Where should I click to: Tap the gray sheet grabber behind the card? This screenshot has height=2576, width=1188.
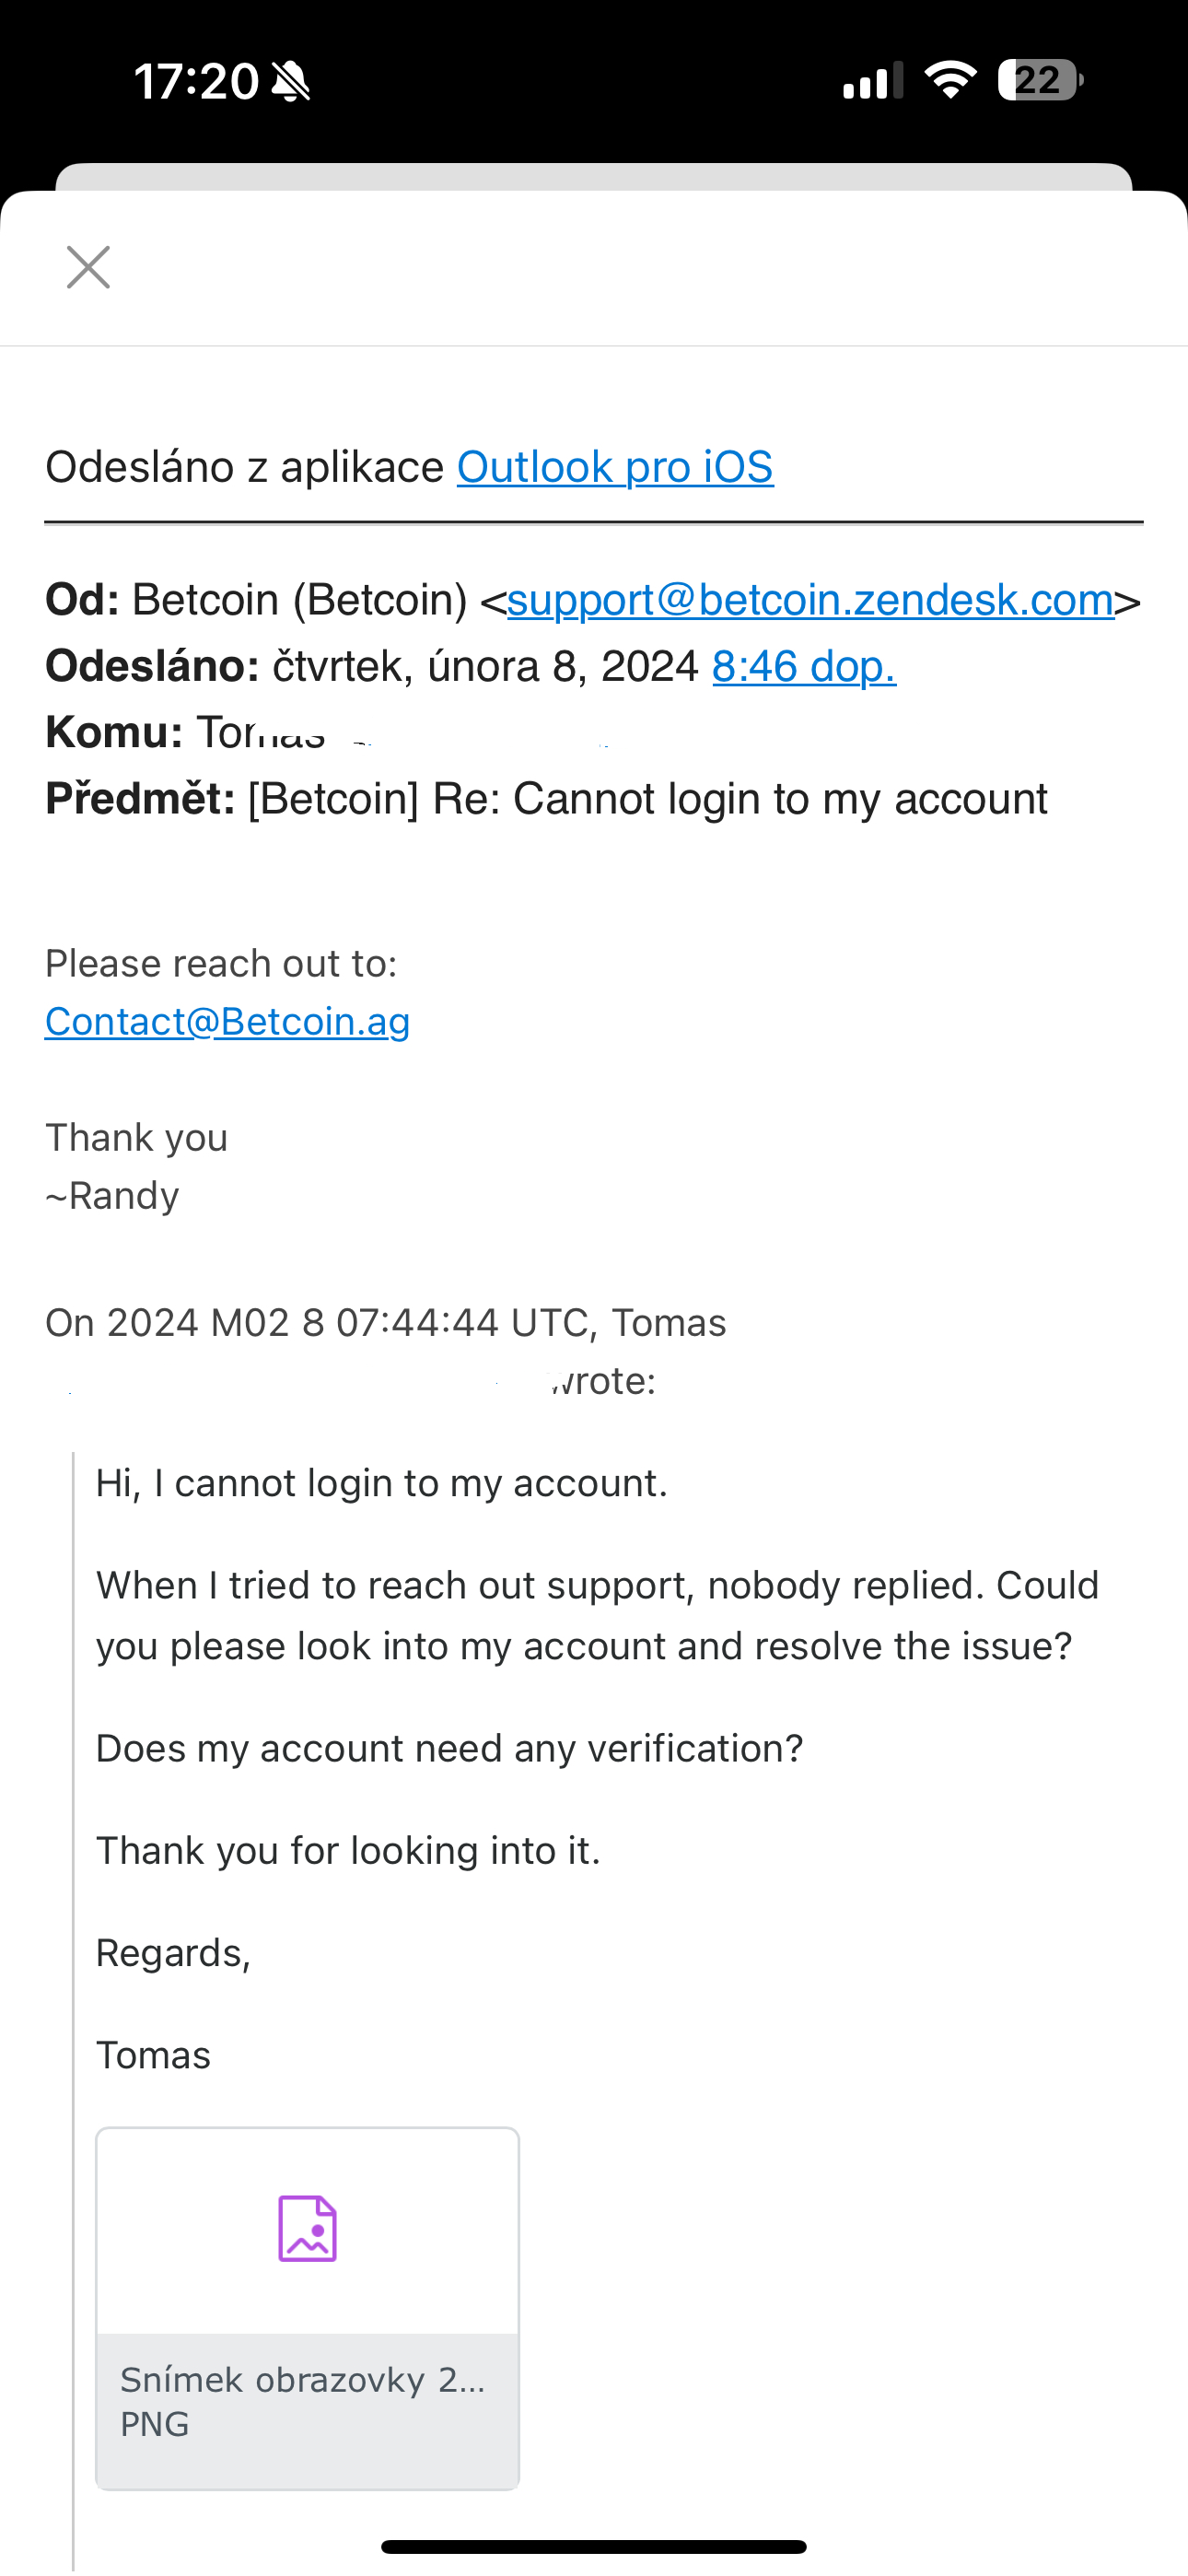point(594,176)
